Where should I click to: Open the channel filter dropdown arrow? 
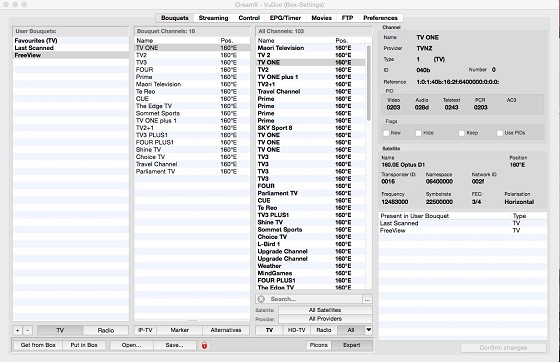click(369, 330)
